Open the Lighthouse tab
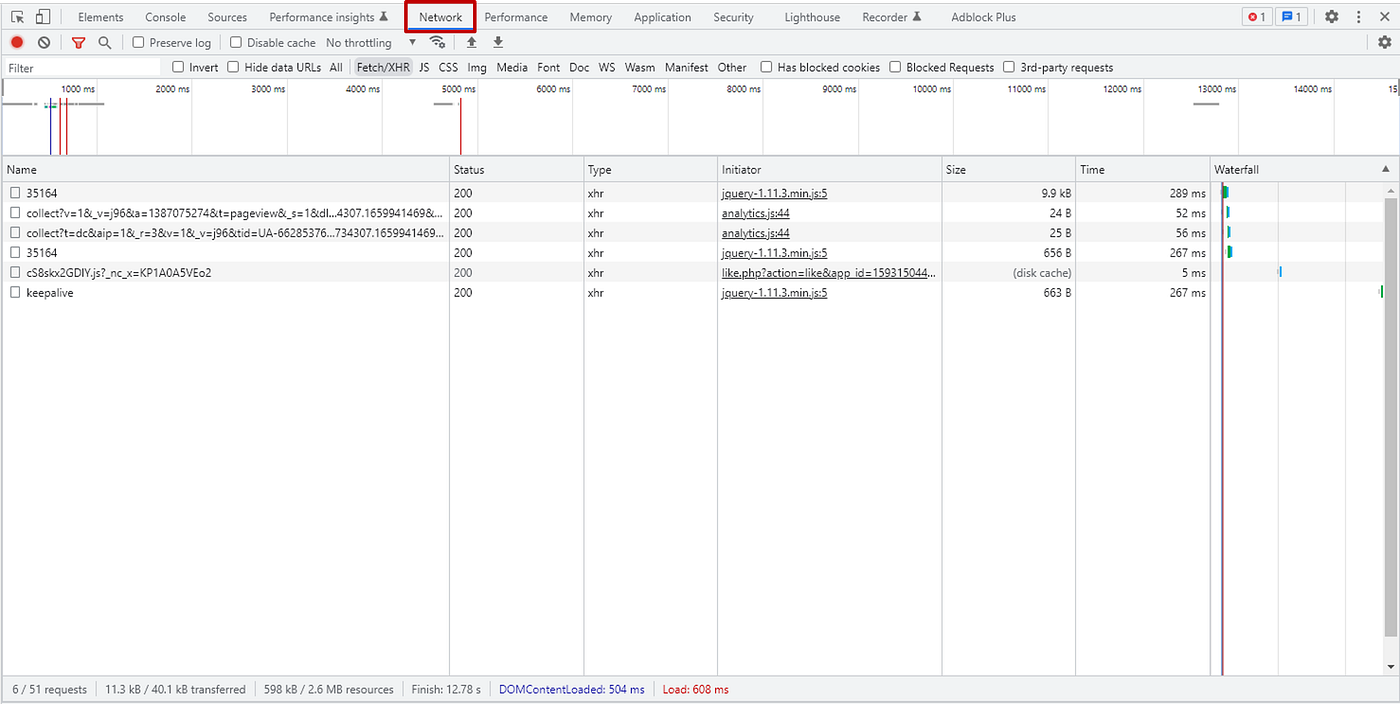 click(x=812, y=17)
